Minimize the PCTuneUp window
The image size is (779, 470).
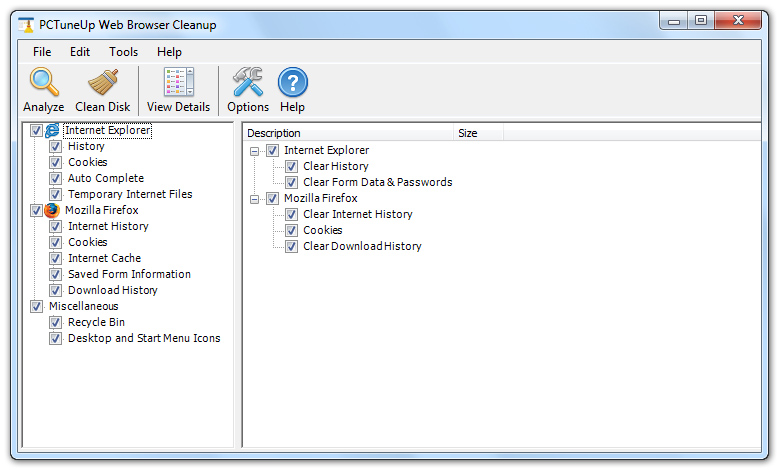[x=674, y=21]
